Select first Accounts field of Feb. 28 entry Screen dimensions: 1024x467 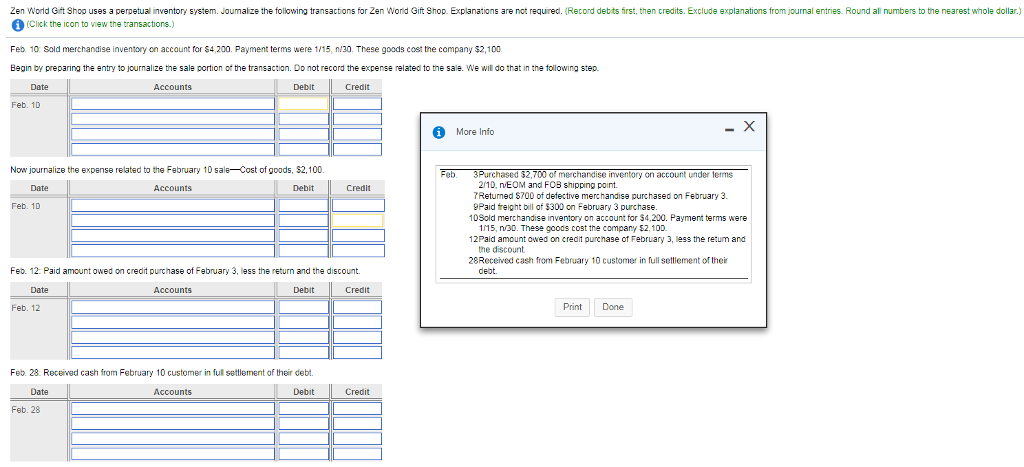[173, 409]
